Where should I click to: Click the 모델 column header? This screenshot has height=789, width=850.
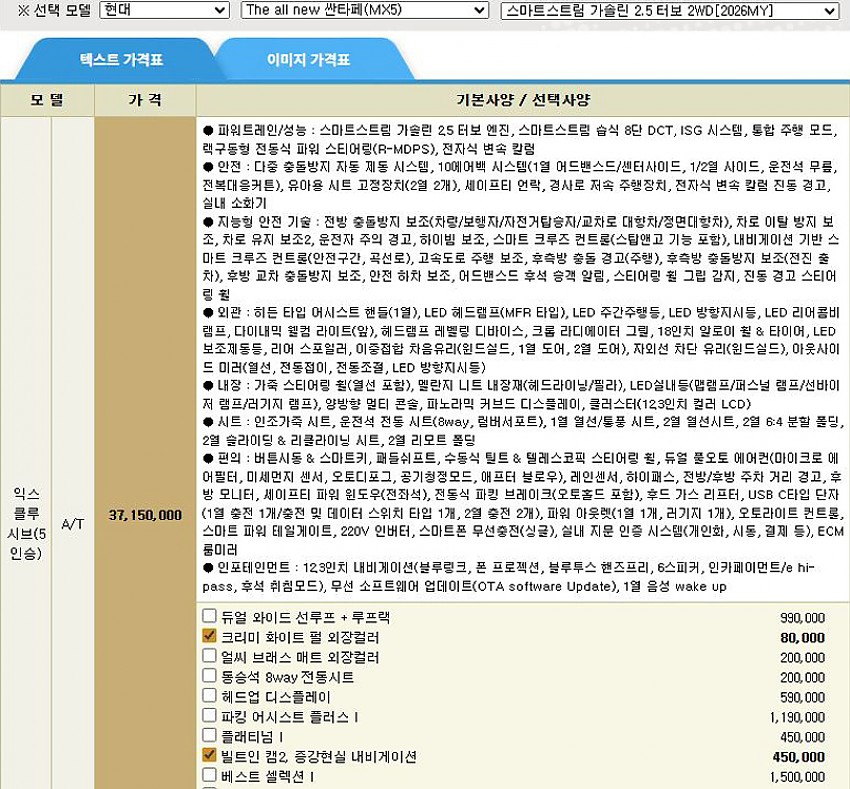click(47, 100)
